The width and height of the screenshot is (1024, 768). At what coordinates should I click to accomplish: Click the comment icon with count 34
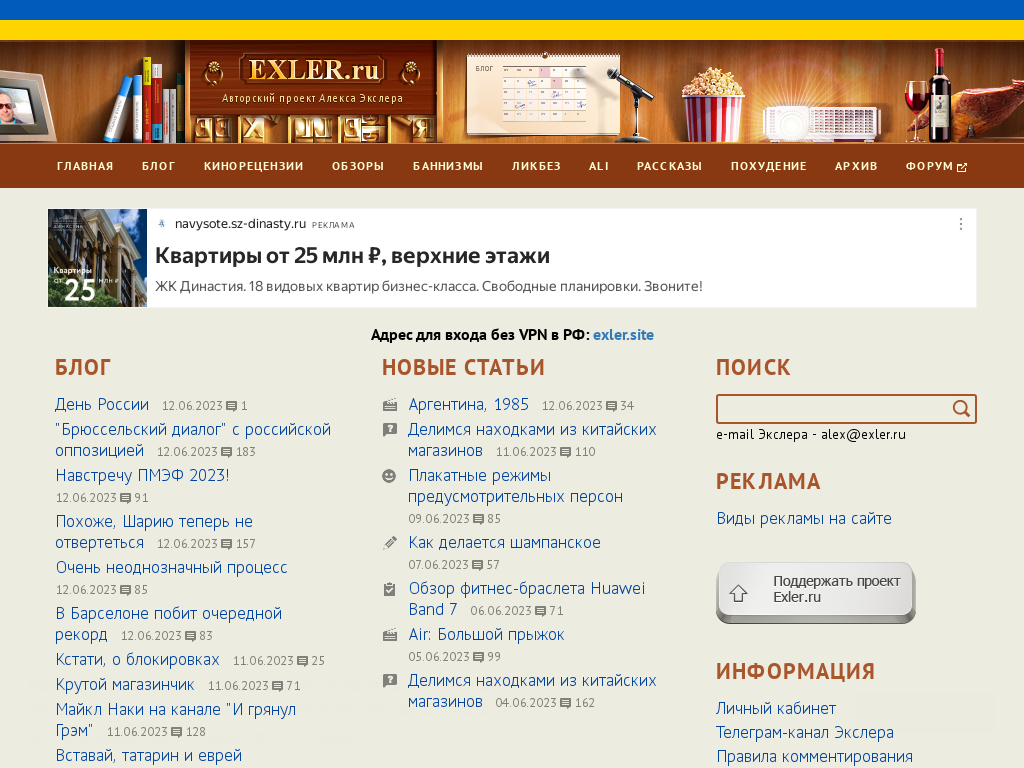click(x=611, y=406)
